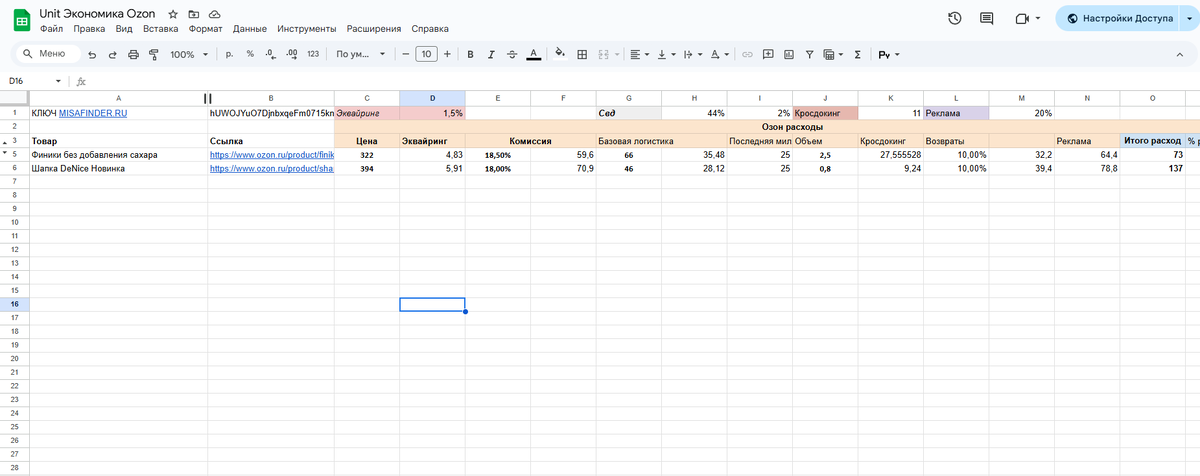Open the text color picker
Viewport: 1200px width, 476px height.
click(533, 54)
